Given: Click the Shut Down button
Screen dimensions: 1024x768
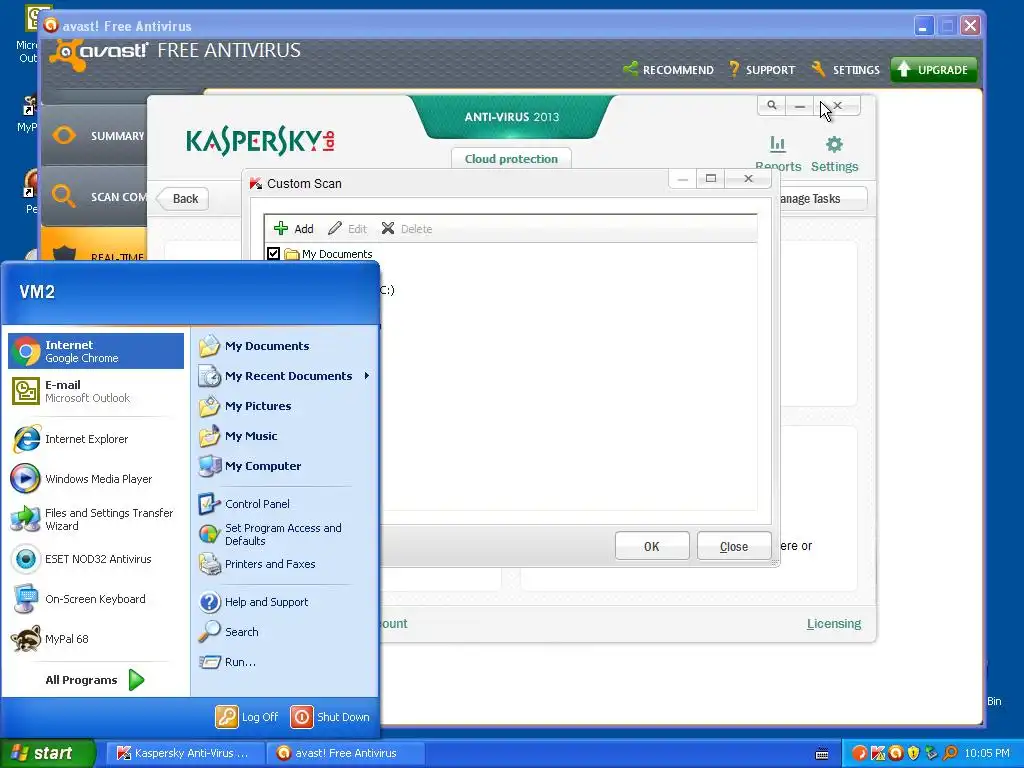Looking at the screenshot, I should click(x=330, y=717).
